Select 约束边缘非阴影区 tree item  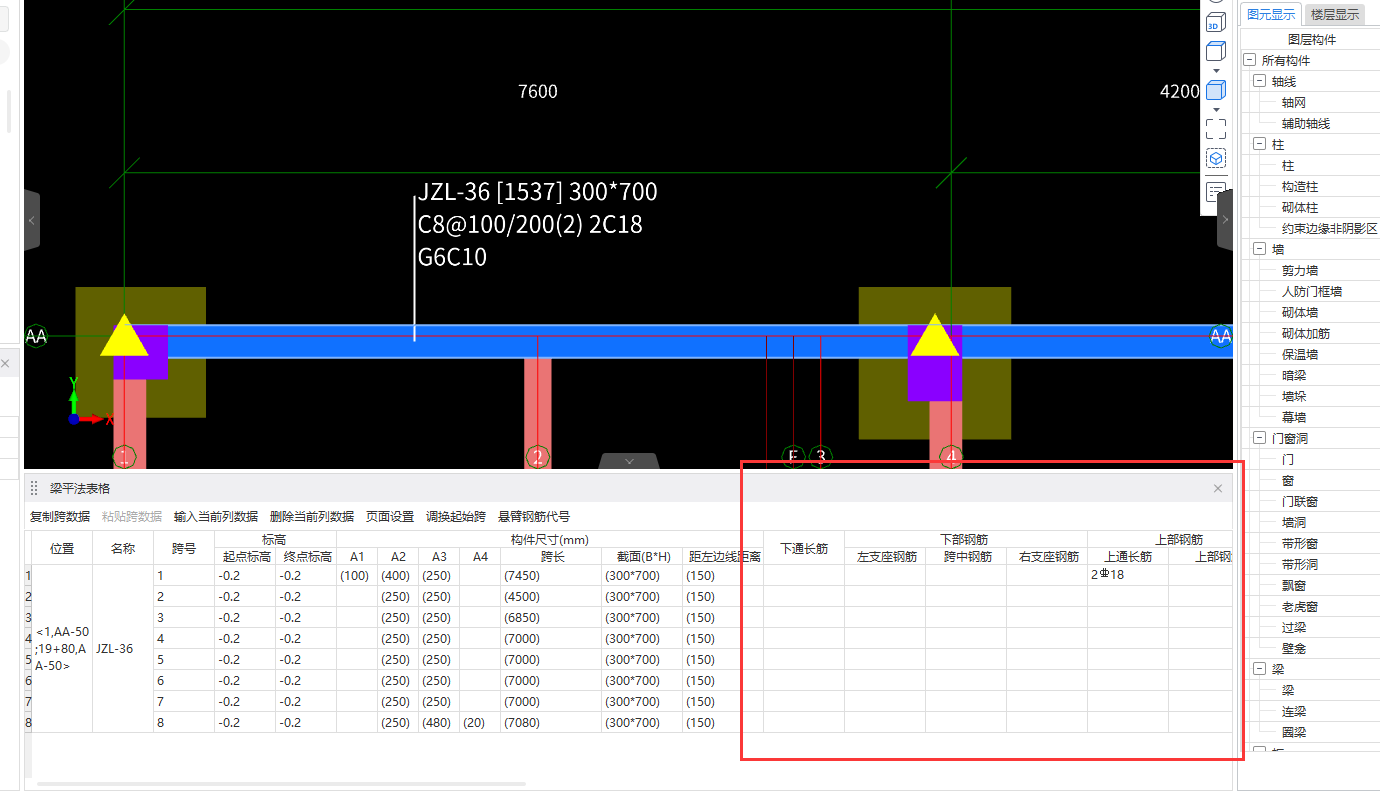click(1329, 229)
